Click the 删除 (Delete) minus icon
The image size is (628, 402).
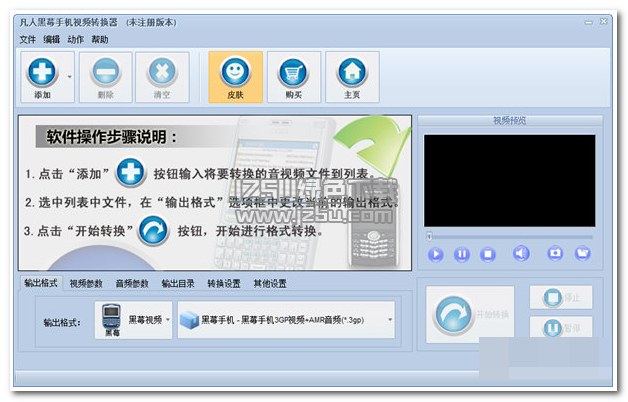[106, 72]
